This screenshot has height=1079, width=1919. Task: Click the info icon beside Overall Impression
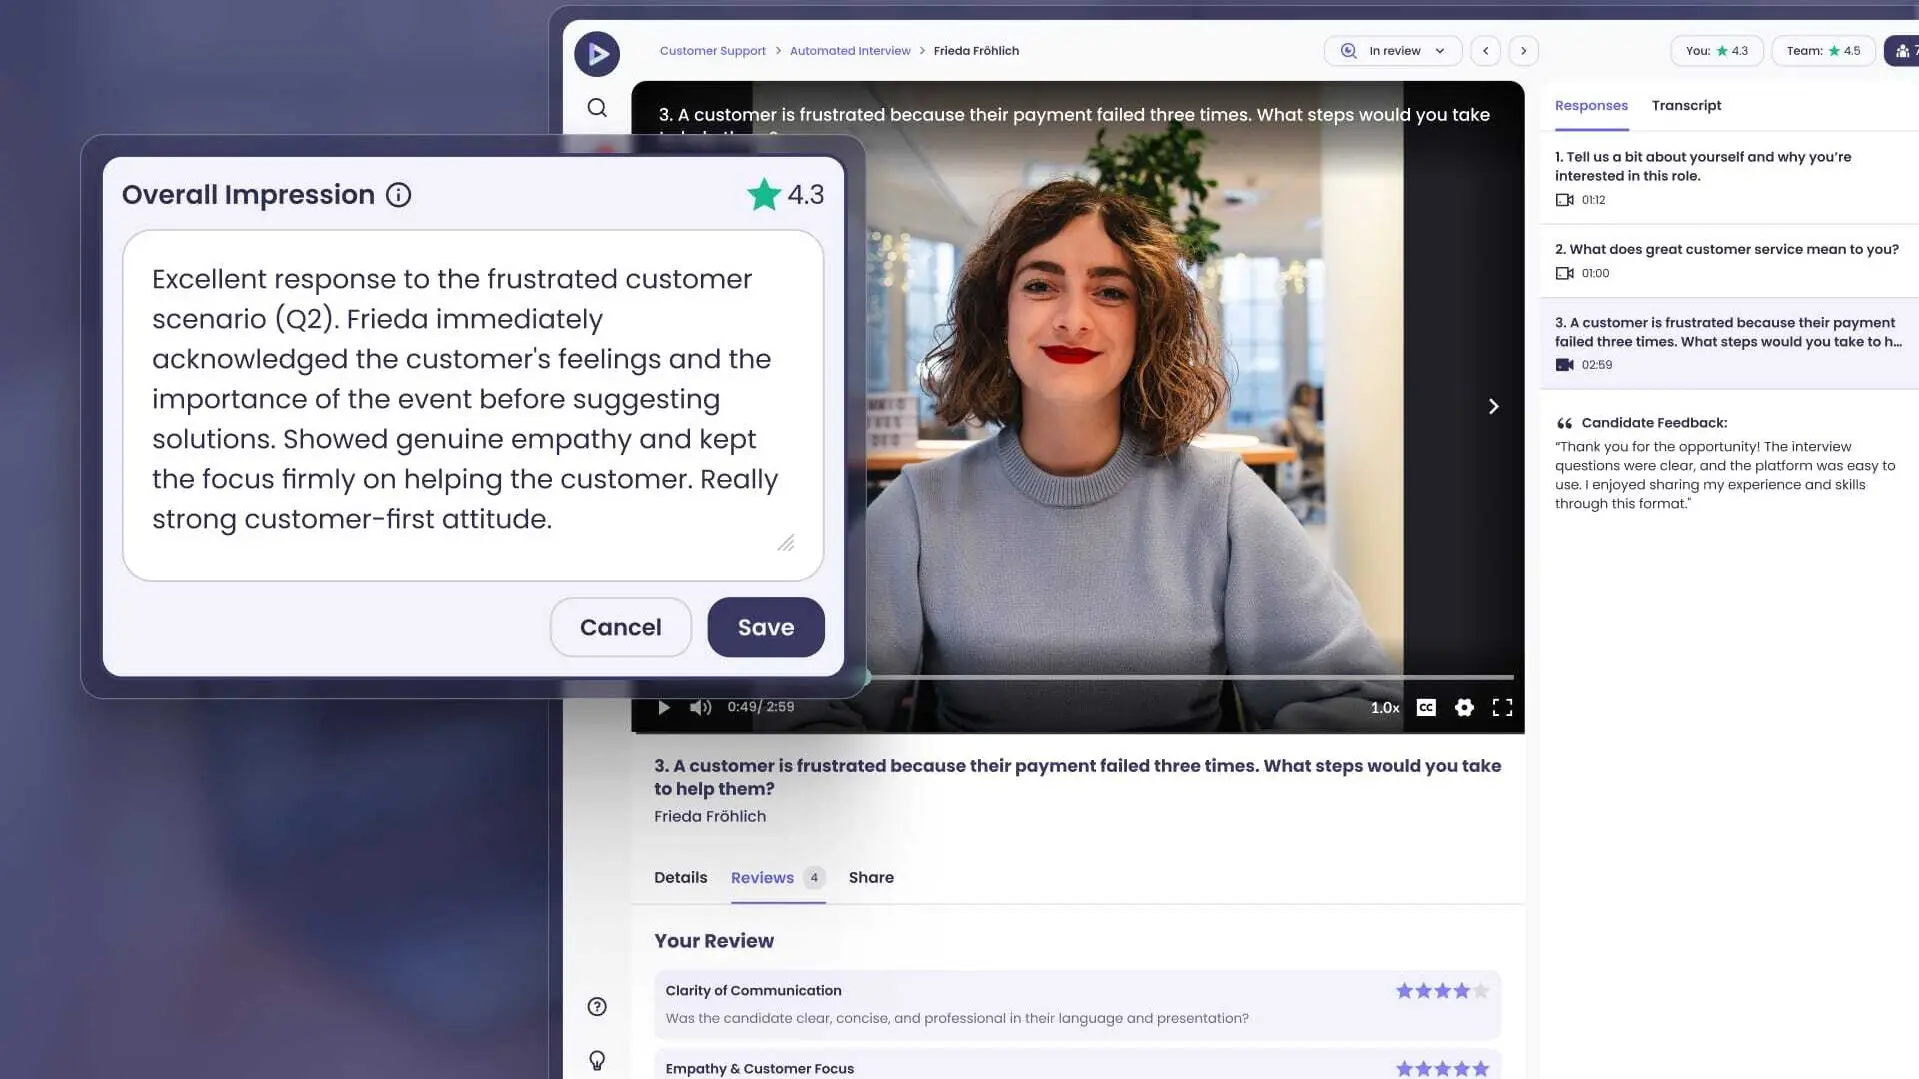398,195
